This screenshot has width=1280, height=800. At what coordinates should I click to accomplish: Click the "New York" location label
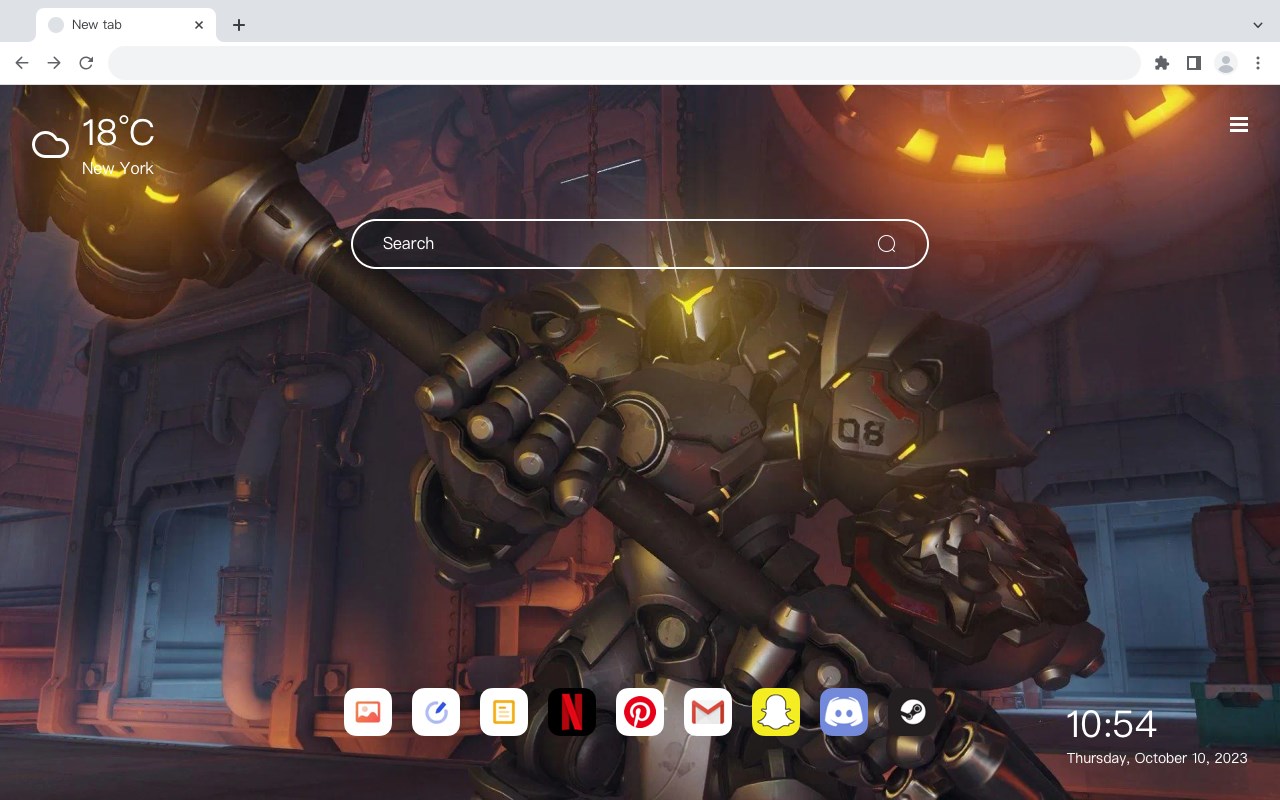click(x=118, y=168)
